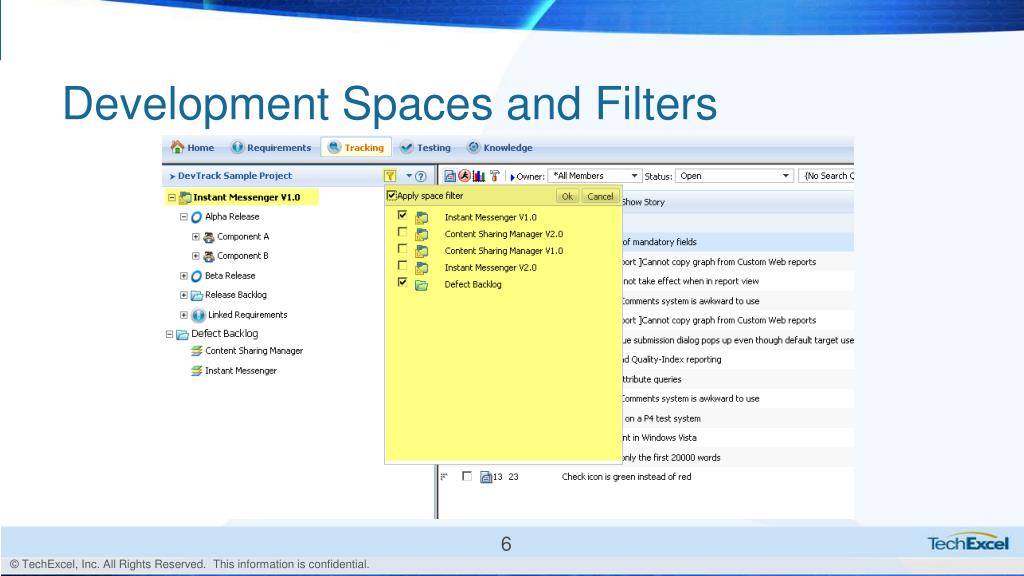Collapse the Instant Messenger V1.0 tree node

[172, 197]
